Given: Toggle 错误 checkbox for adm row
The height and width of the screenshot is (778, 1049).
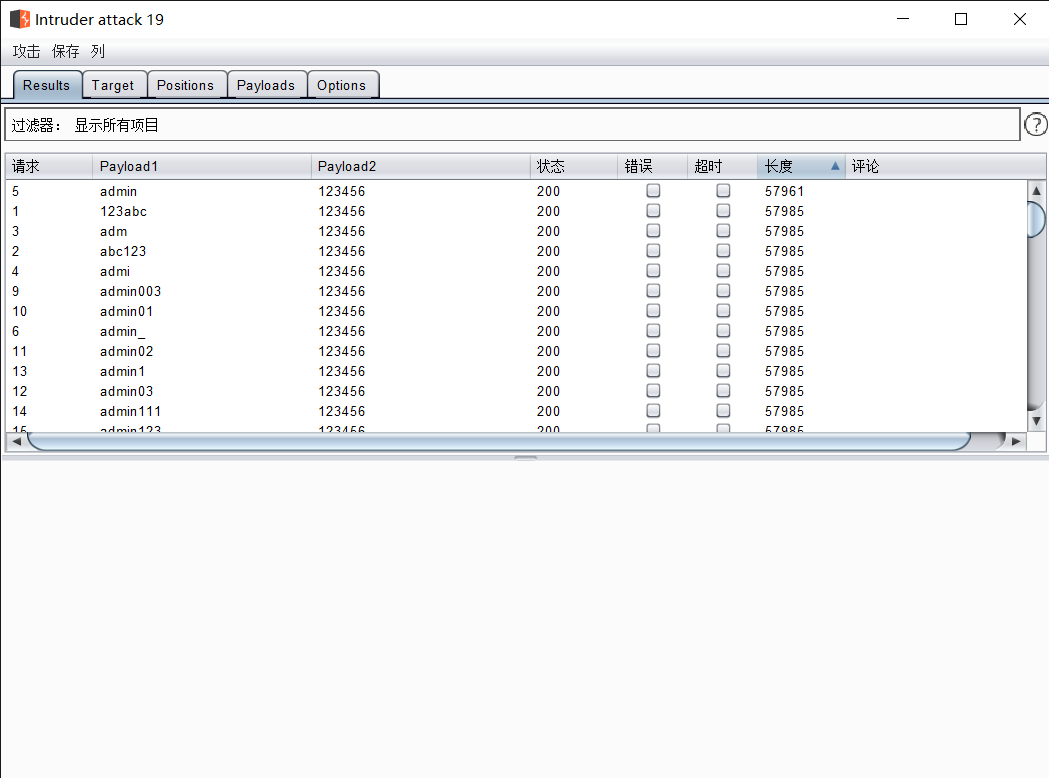Looking at the screenshot, I should (x=653, y=231).
